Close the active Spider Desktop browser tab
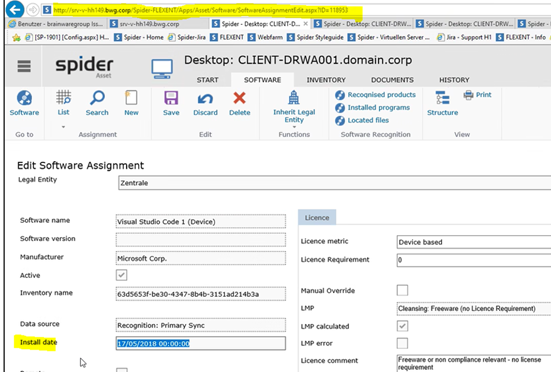Image resolution: width=551 pixels, height=372 pixels. click(x=305, y=24)
